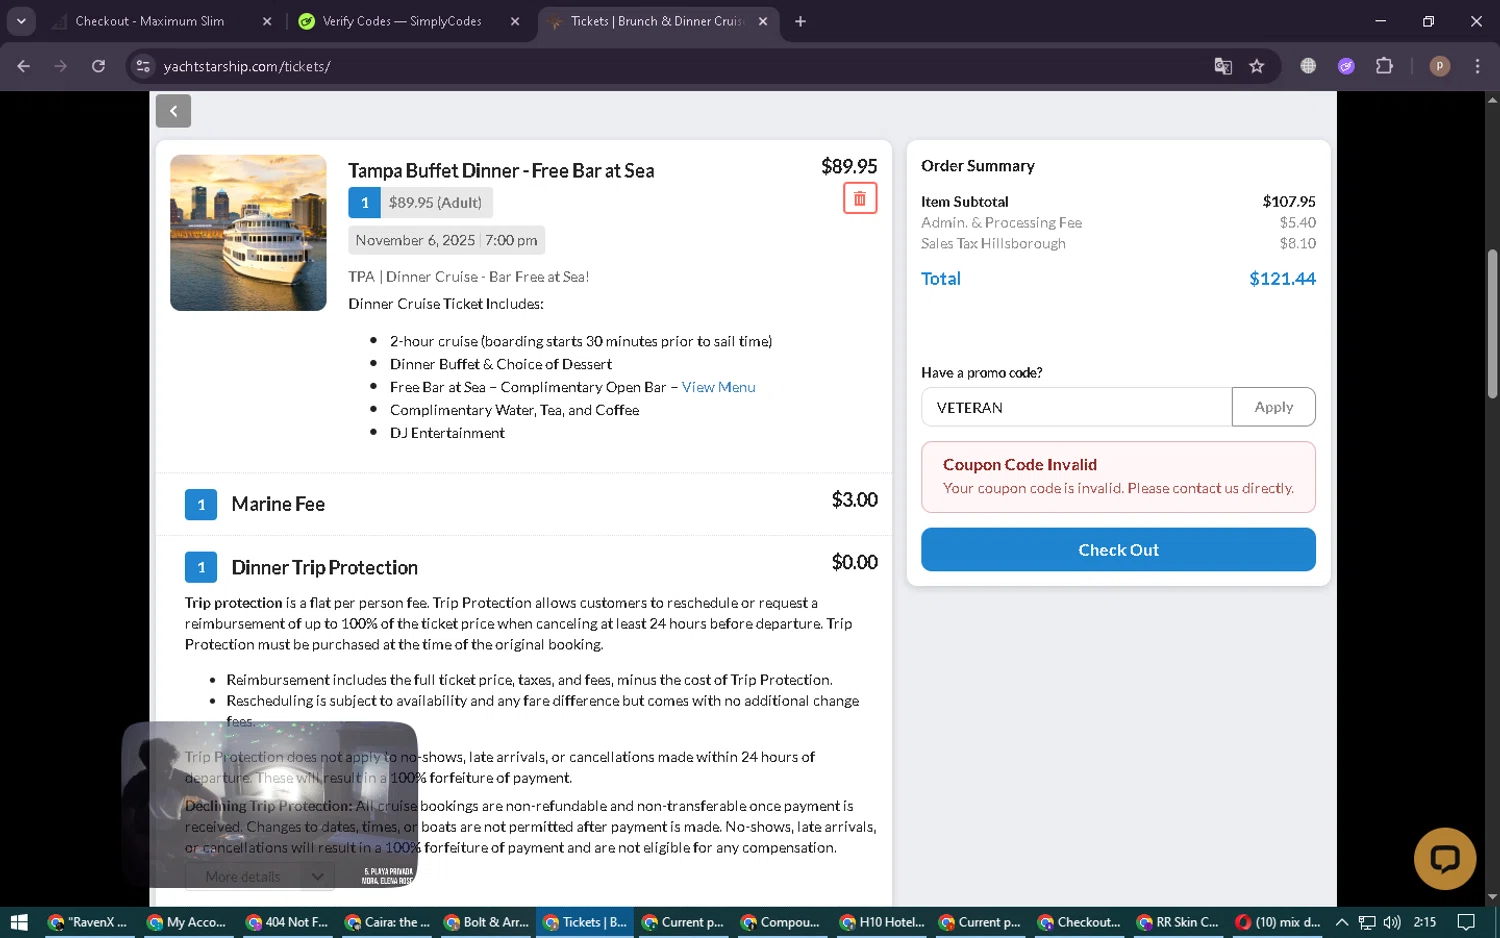Click the Tampa Buffet Dinner title
The height and width of the screenshot is (938, 1500).
pos(501,170)
